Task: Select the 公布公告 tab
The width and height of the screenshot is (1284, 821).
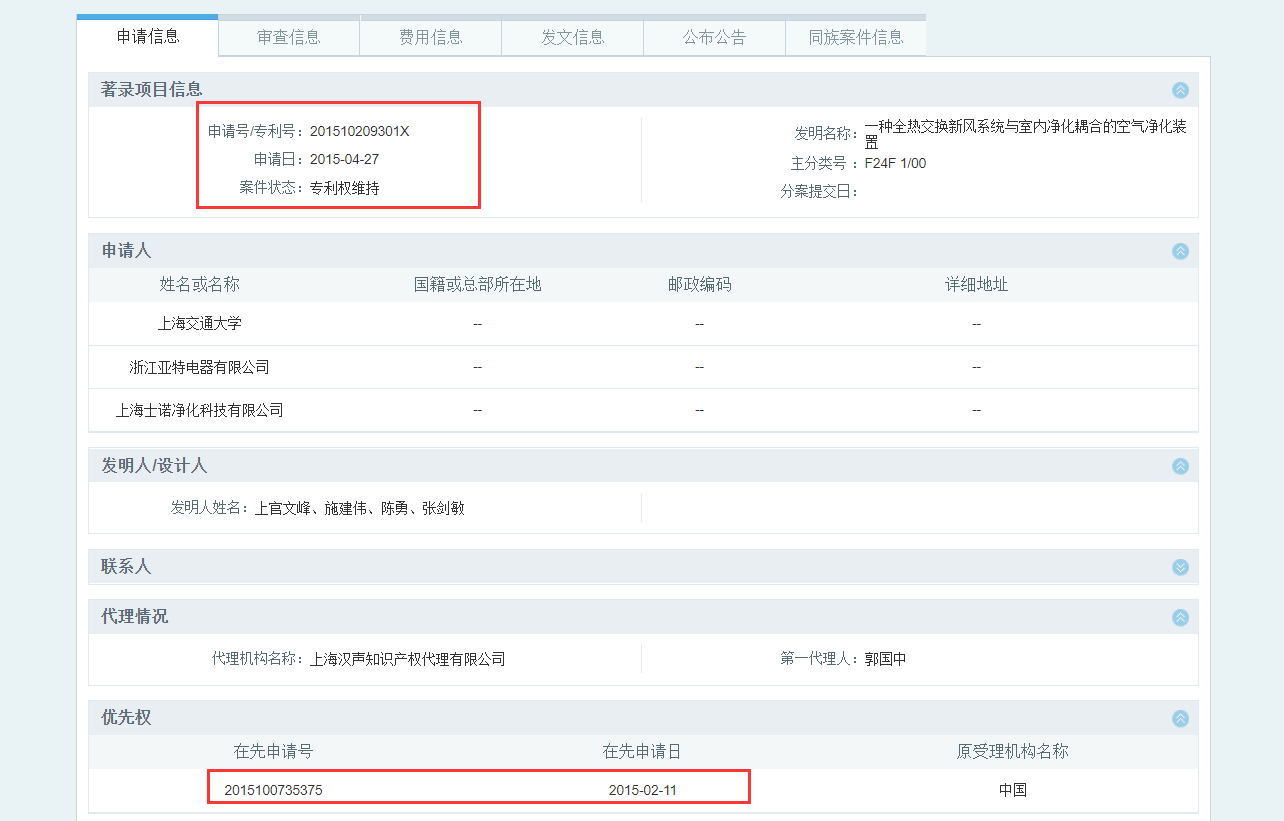Action: point(715,37)
